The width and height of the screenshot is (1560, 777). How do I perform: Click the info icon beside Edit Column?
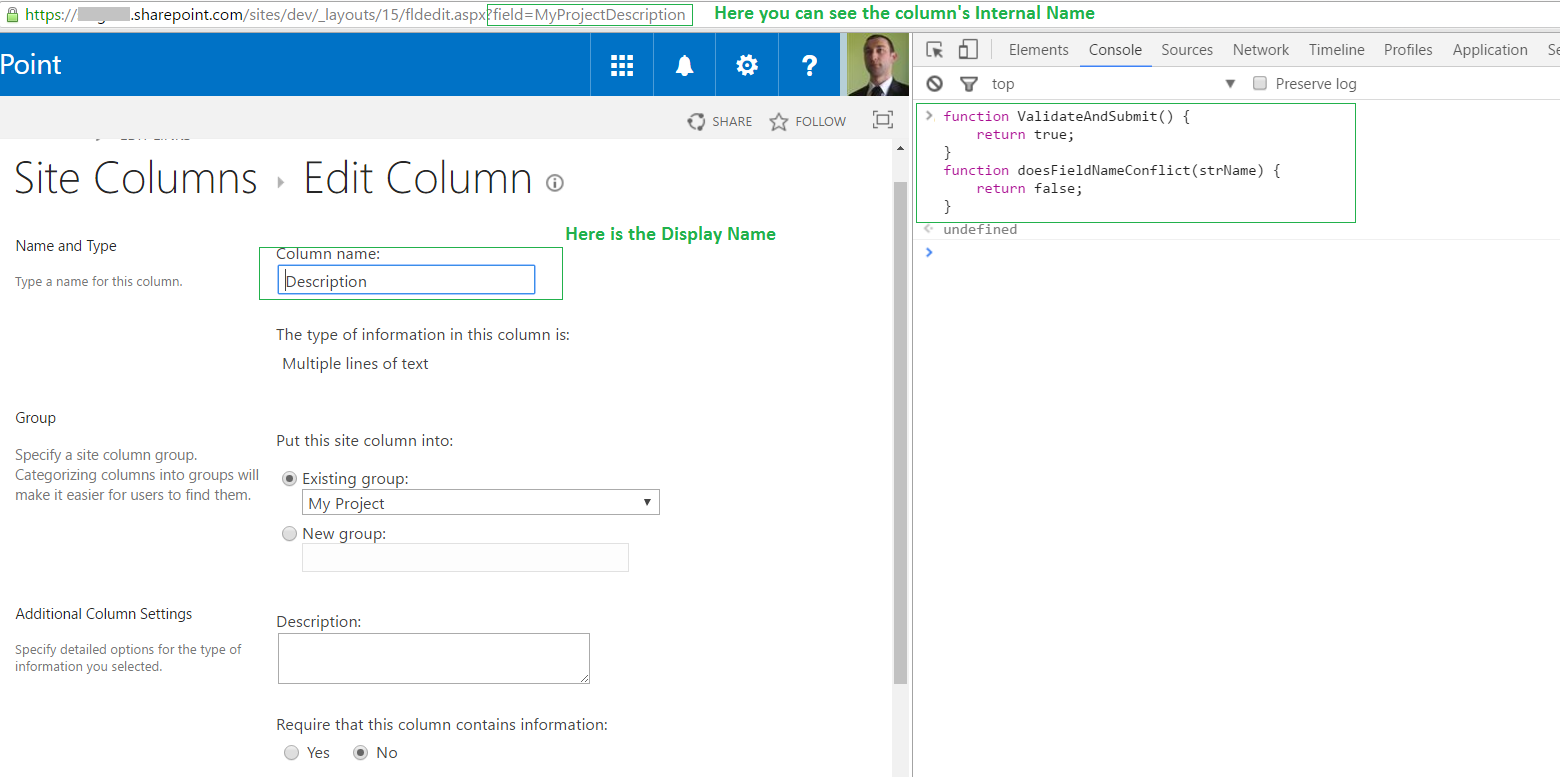pyautogui.click(x=555, y=183)
